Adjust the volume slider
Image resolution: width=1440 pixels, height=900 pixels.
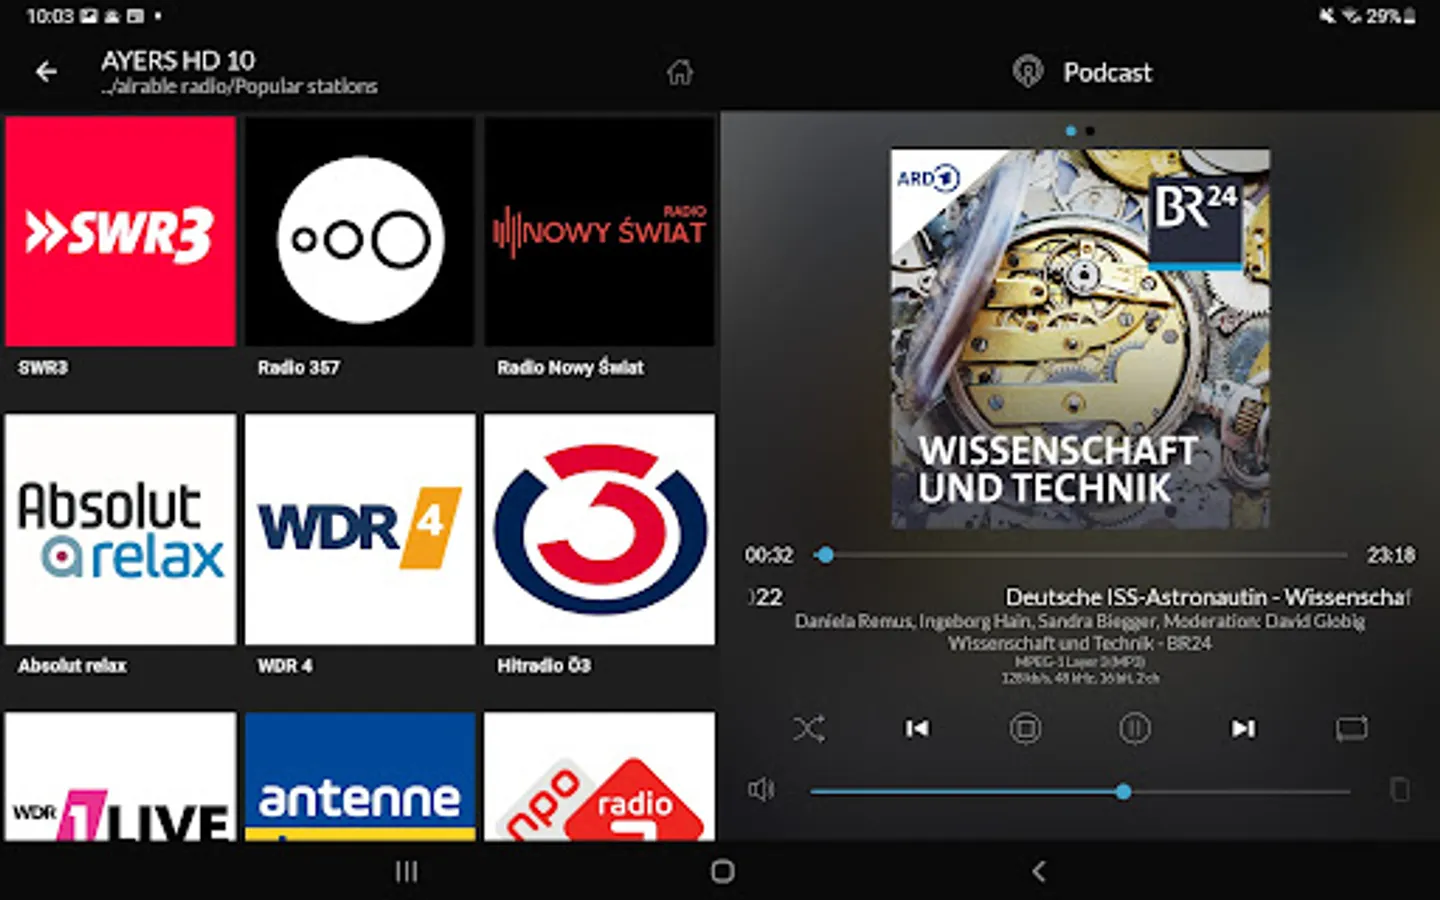tap(1080, 791)
